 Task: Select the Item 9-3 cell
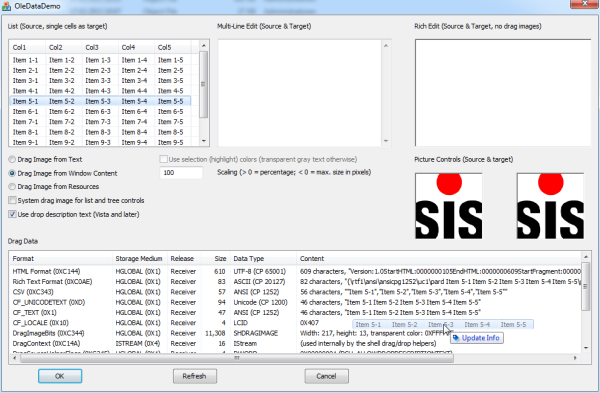point(98,142)
